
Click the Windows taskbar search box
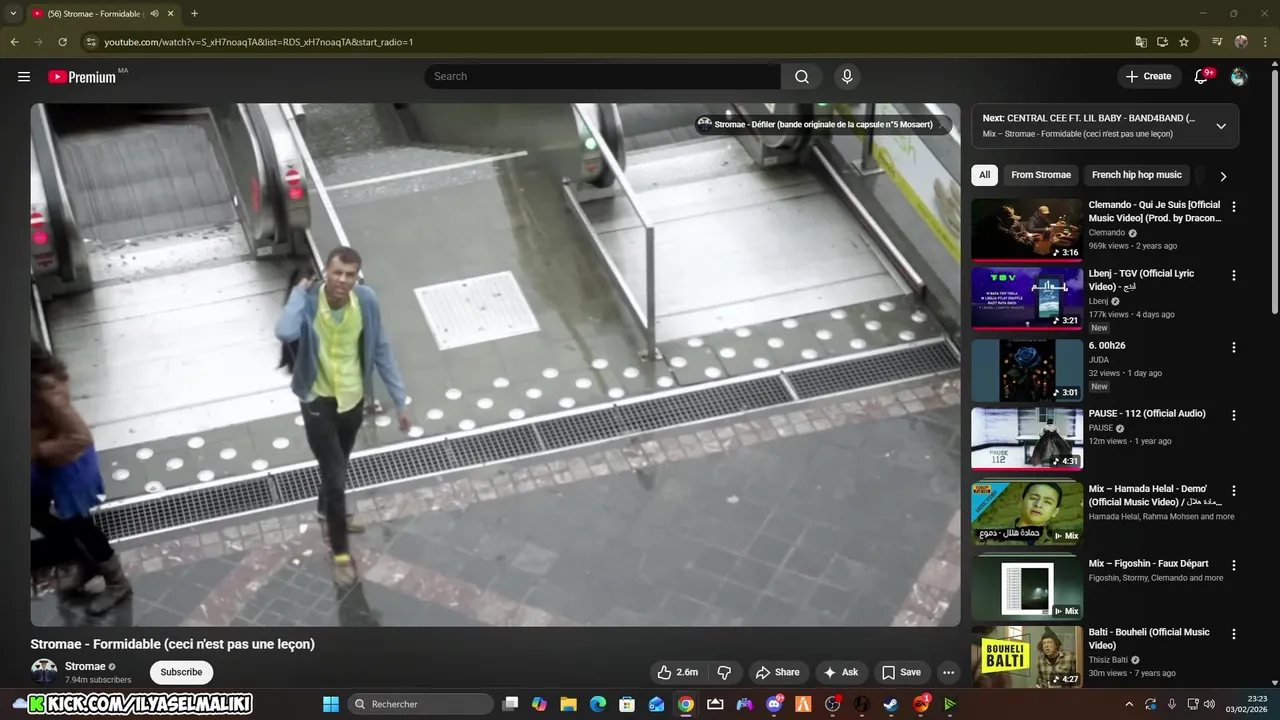[420, 704]
